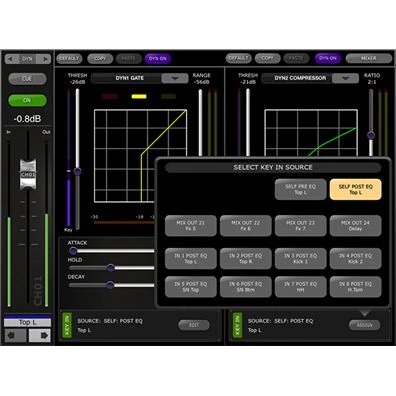The width and height of the screenshot is (396, 396).
Task: Toggle the CUE button for CH01
Action: click(27, 79)
